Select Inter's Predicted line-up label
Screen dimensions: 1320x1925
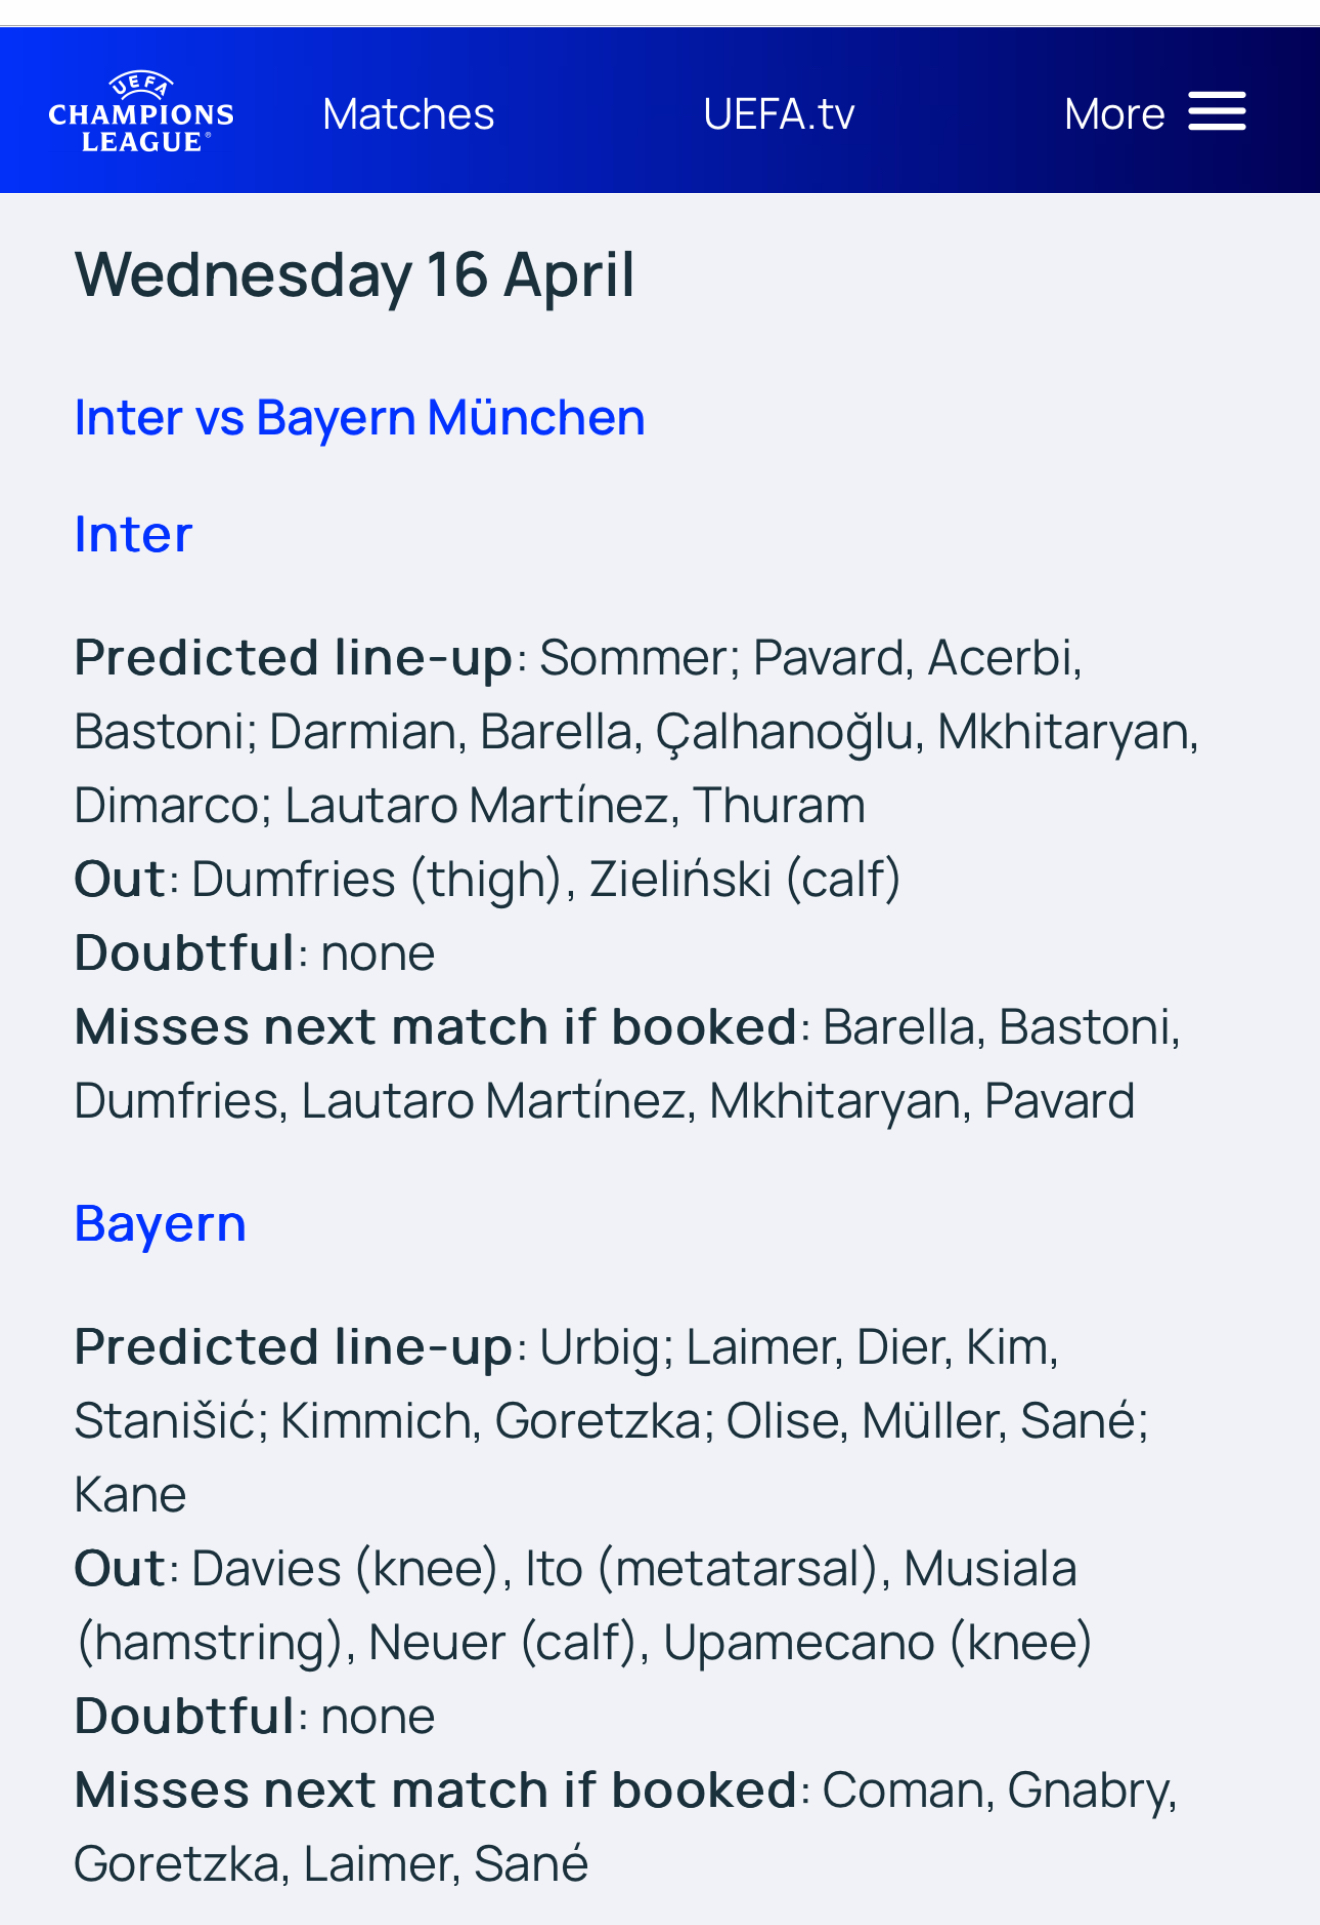tap(293, 658)
